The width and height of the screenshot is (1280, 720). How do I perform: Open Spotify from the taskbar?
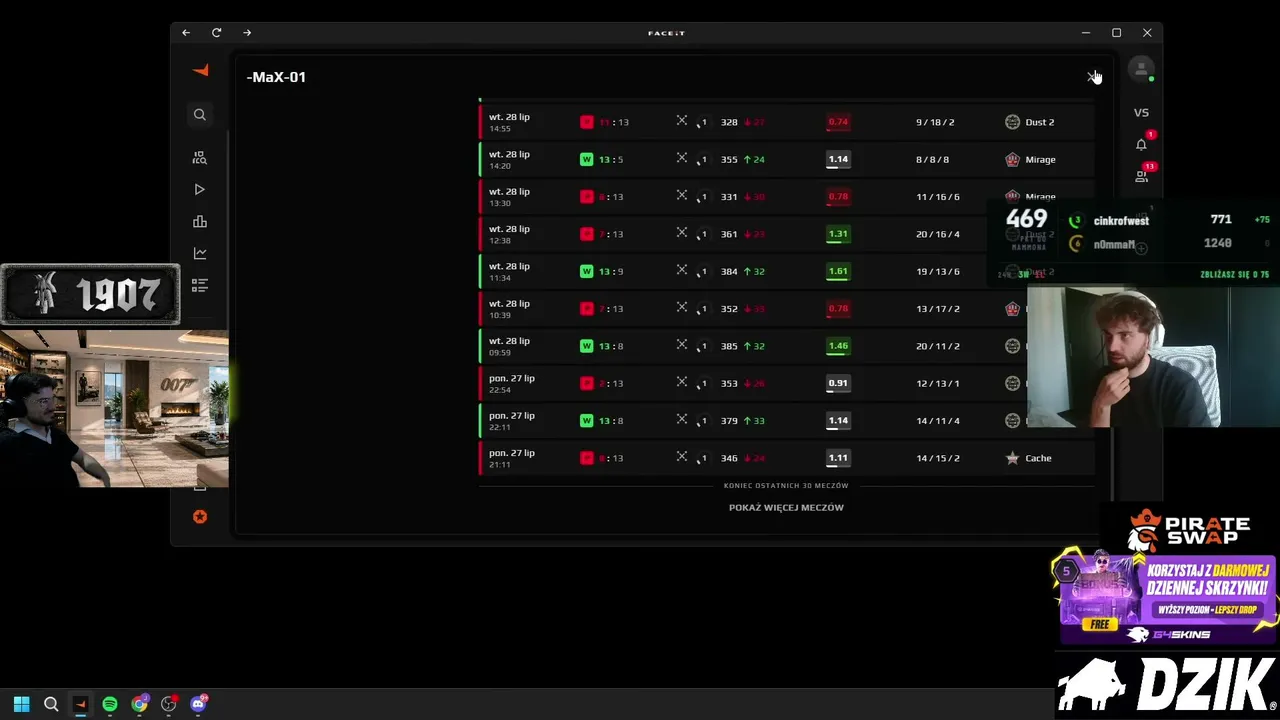coord(110,704)
